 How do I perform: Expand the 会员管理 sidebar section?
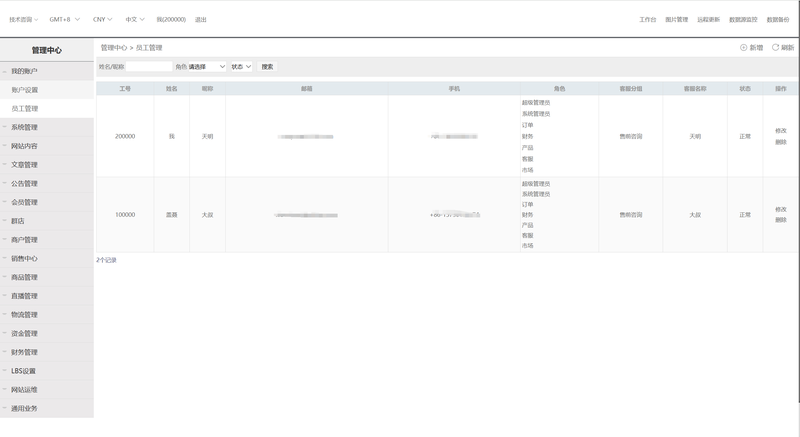(x=47, y=202)
